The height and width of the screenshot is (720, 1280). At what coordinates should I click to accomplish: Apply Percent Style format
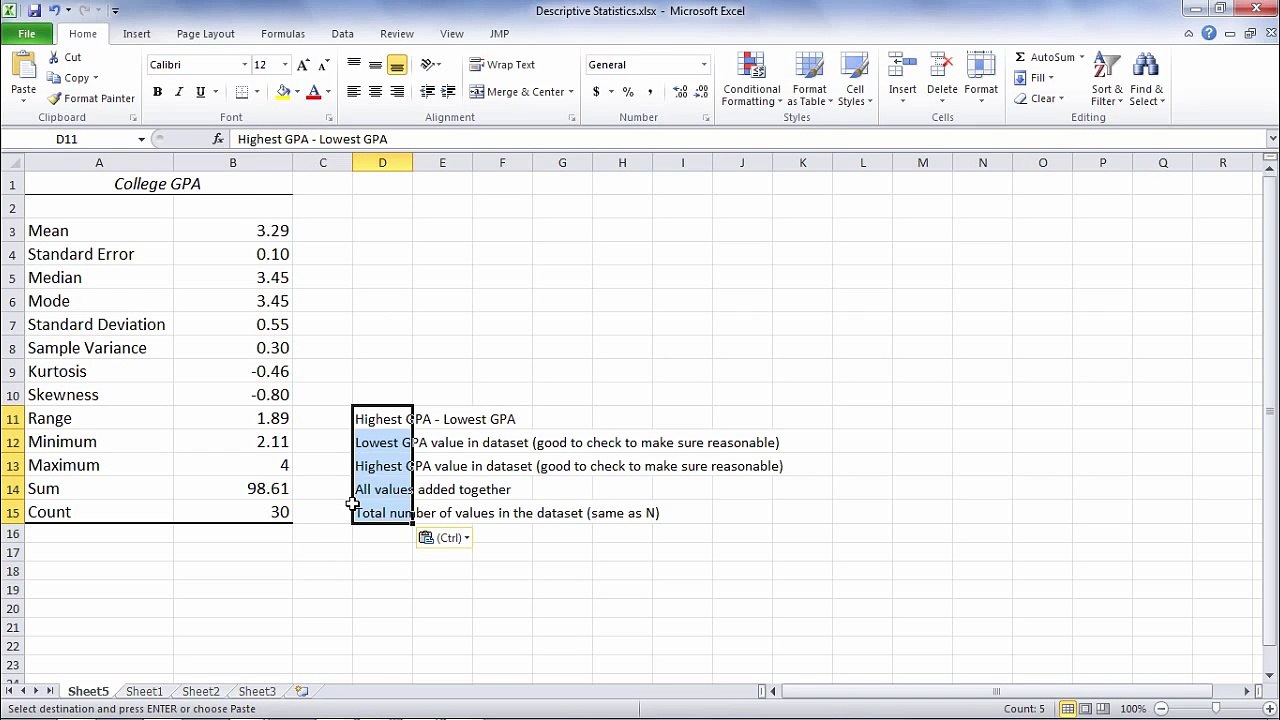(x=628, y=92)
